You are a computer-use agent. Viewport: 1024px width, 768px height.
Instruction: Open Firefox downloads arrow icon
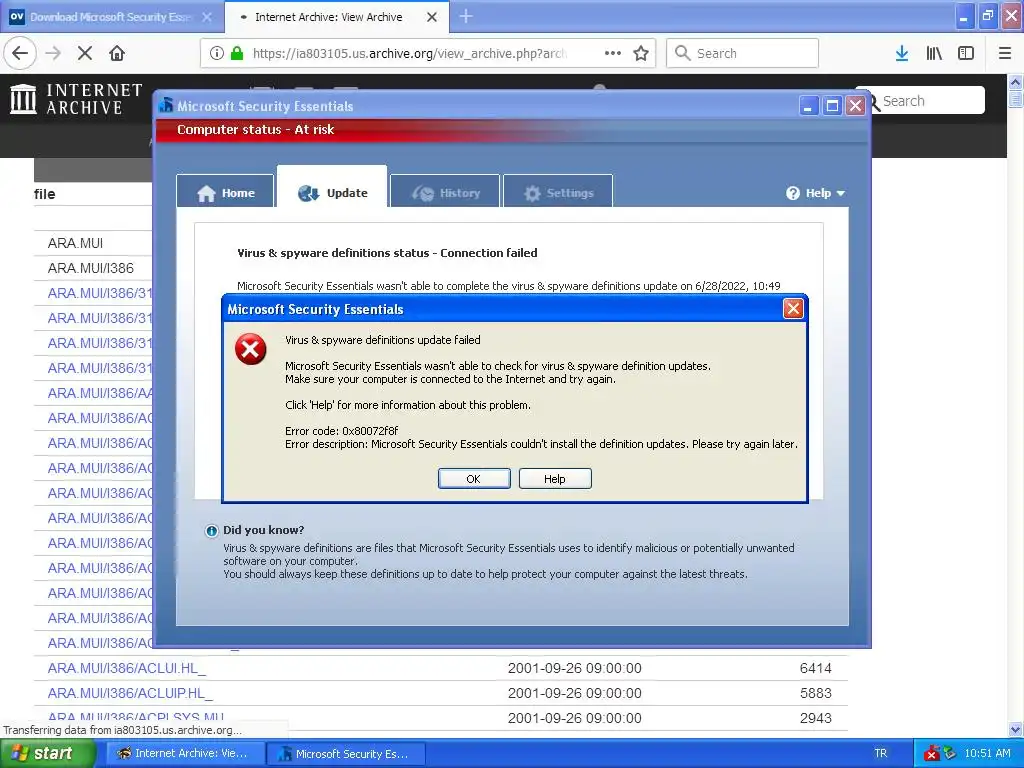(x=902, y=53)
